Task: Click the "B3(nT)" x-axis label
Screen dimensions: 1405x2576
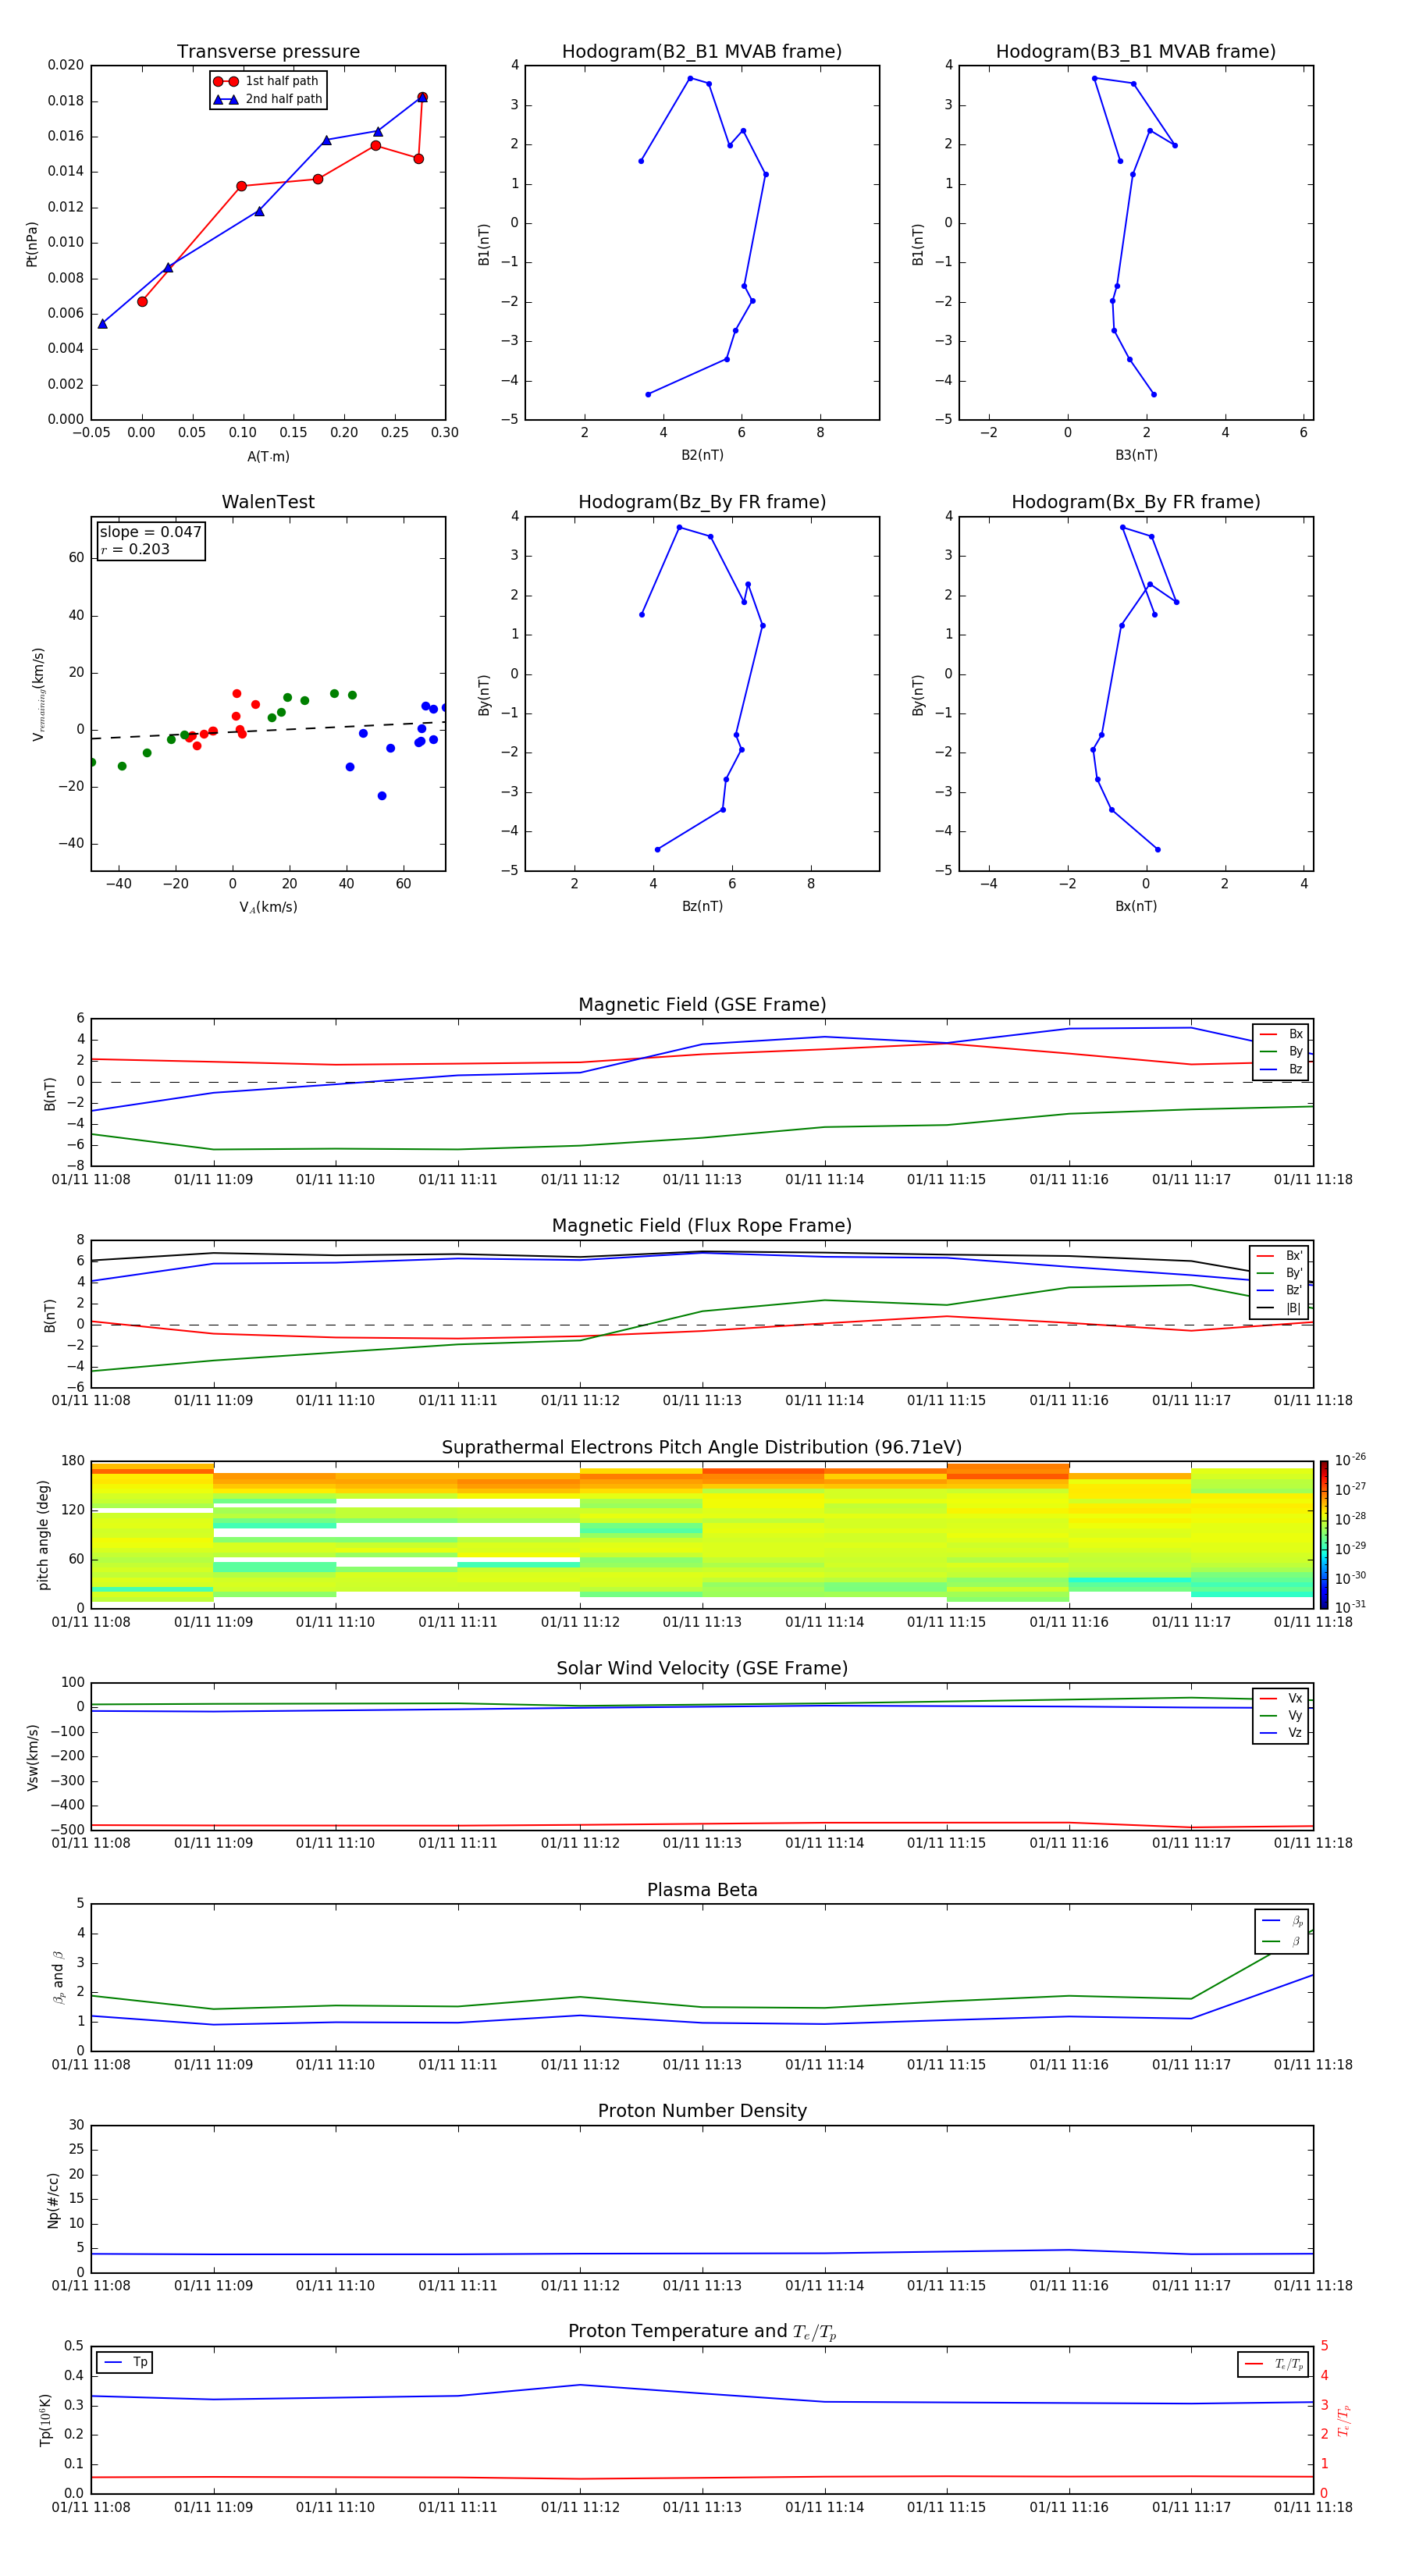Action: (1136, 455)
